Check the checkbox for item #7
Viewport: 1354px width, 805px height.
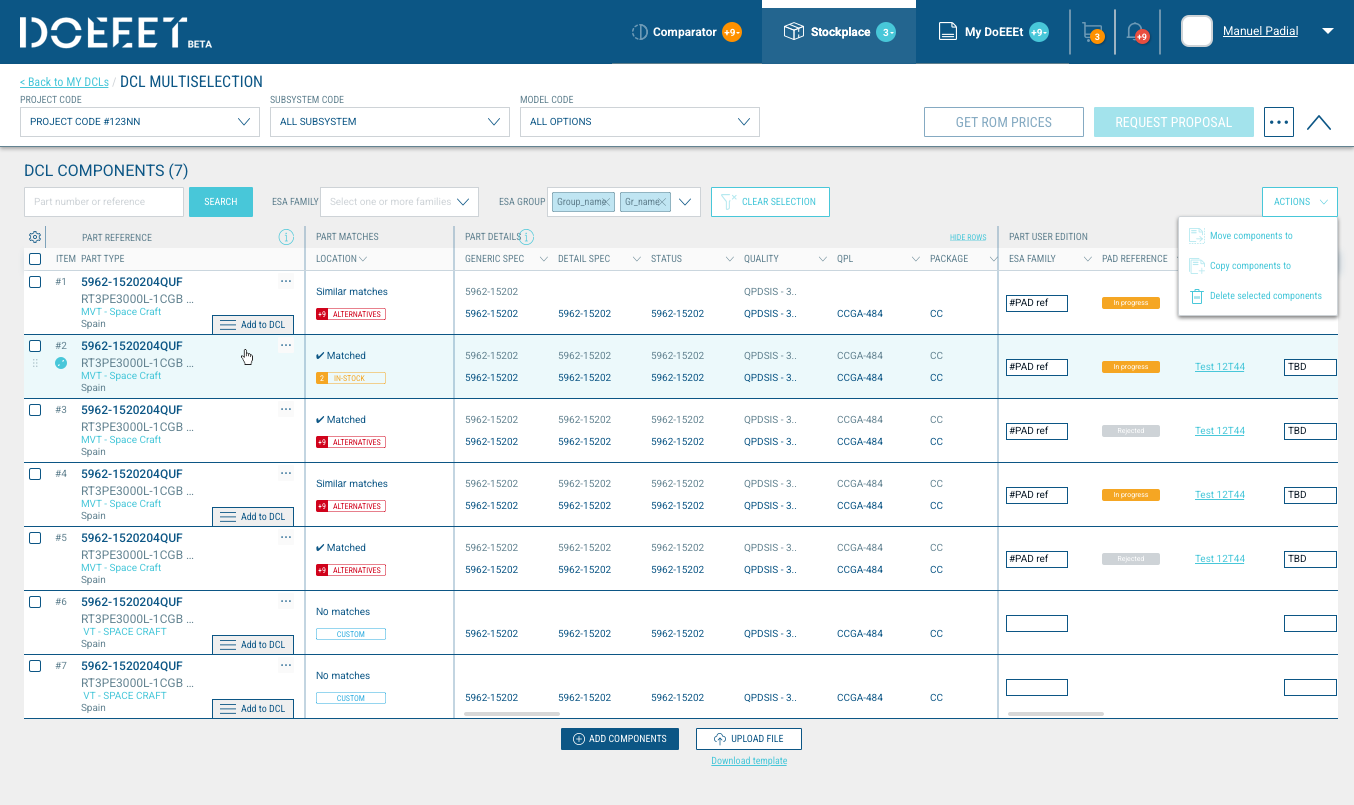[35, 666]
